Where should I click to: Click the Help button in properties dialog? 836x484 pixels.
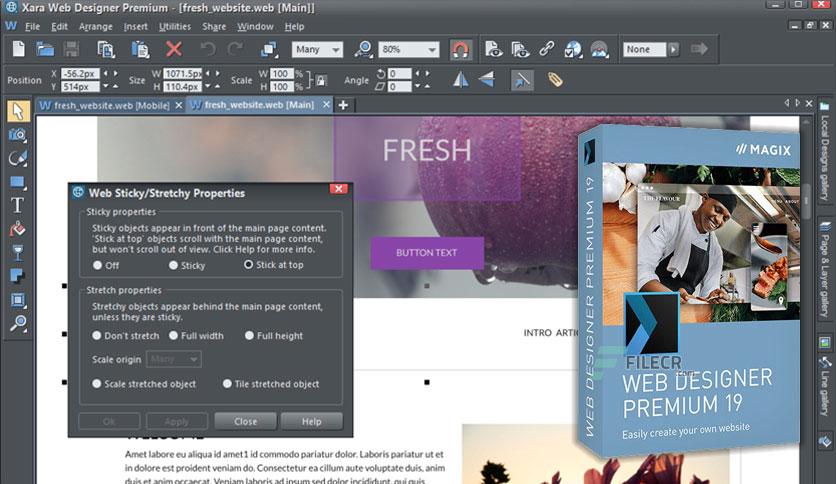pos(311,421)
